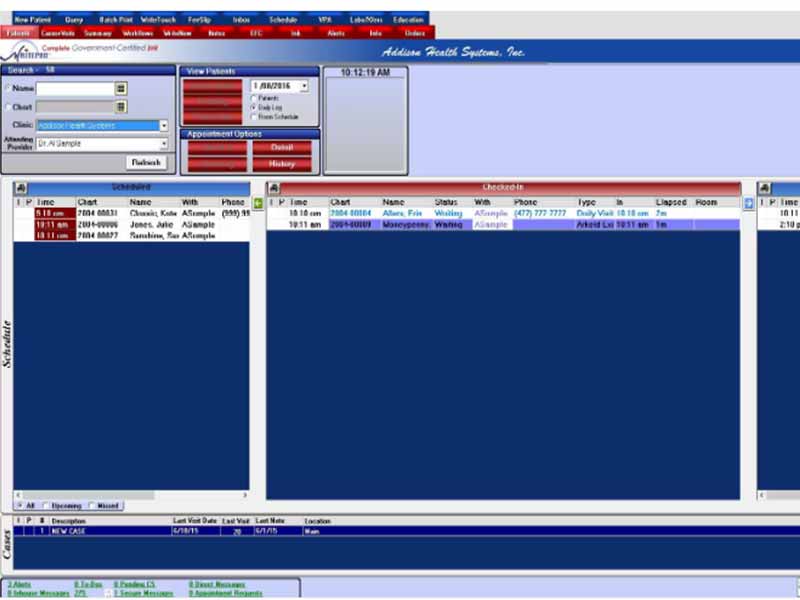Click the green arrow icon beside the Scheduled list
Screen dimensions: 800x600
[257, 203]
